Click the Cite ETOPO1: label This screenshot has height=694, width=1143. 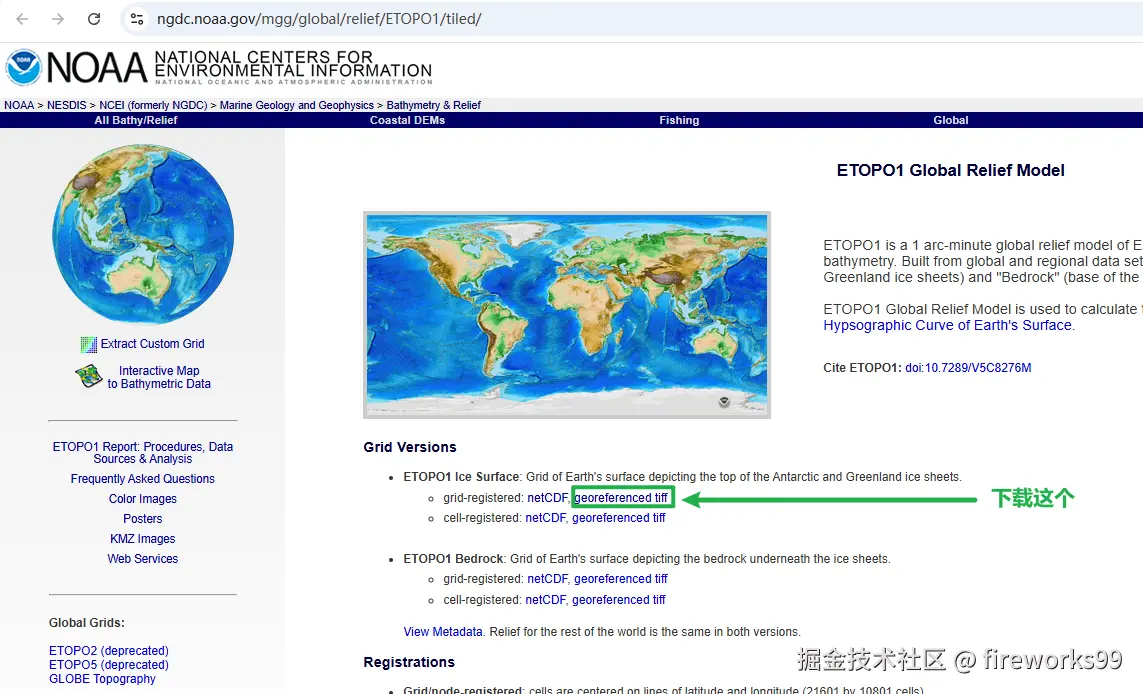click(x=862, y=368)
